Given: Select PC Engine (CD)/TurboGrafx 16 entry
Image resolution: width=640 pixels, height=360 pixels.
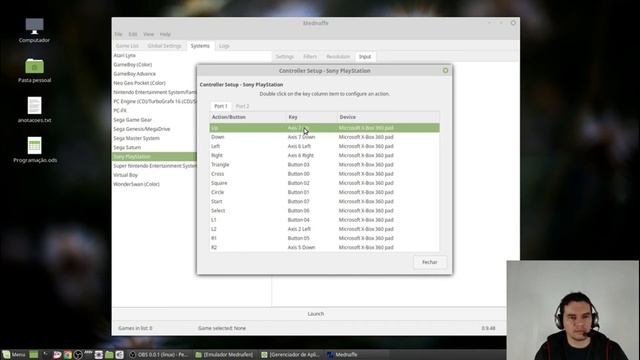Looking at the screenshot, I should 155,101.
